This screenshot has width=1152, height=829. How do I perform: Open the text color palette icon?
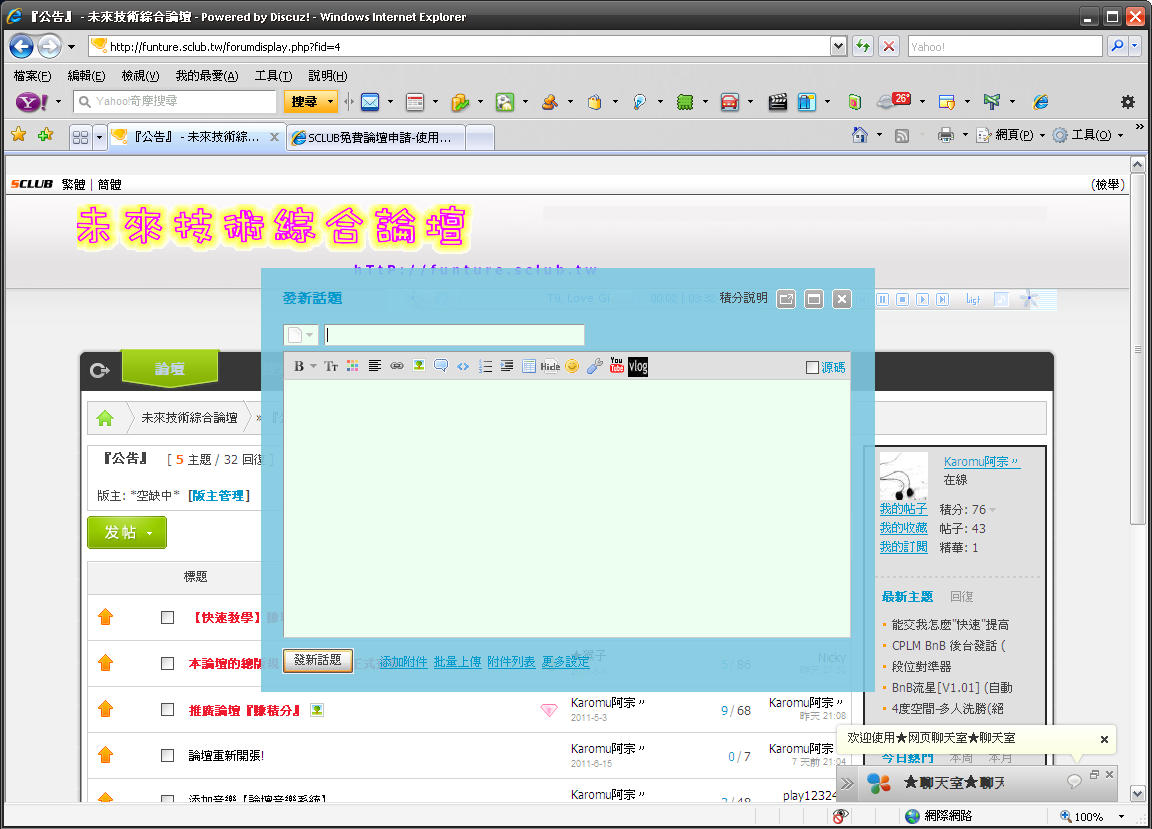(x=353, y=366)
